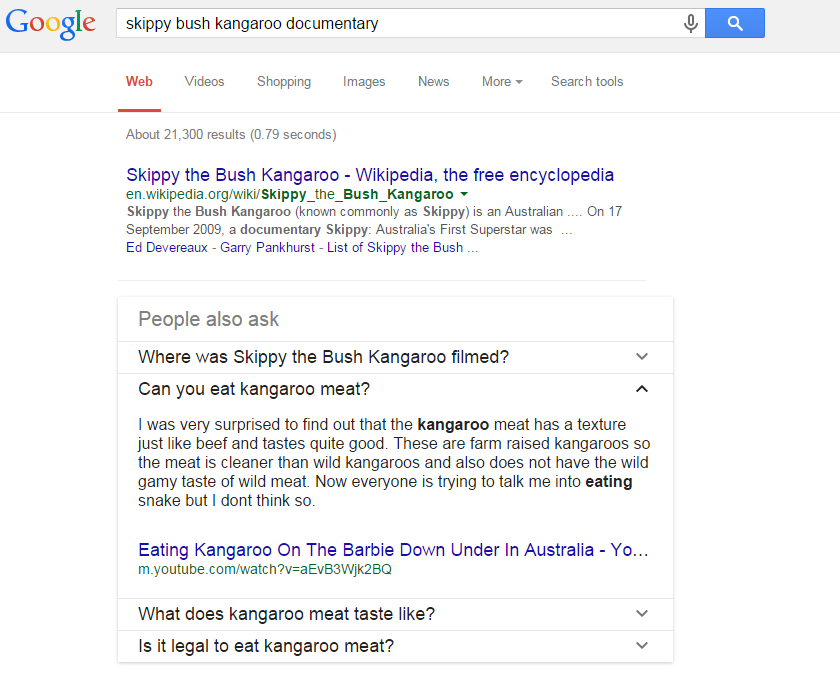Expand "Is it legal to eat kangaroo meat?"

(x=395, y=646)
